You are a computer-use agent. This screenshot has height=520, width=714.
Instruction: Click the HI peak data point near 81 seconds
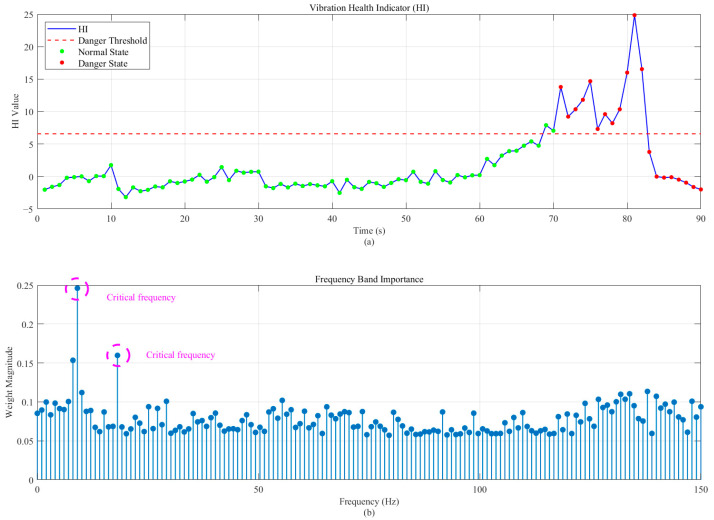[x=634, y=15]
